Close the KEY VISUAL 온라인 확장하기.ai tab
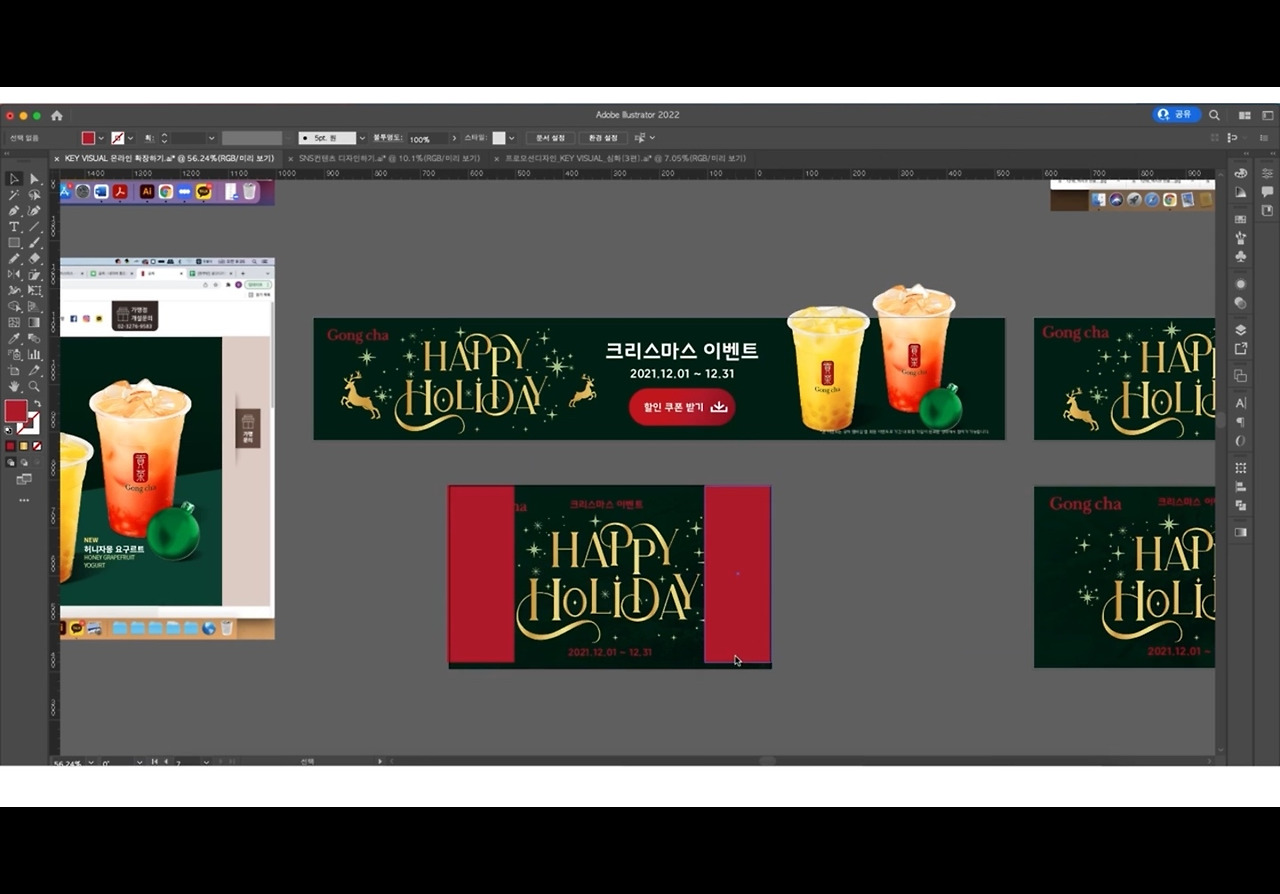The height and width of the screenshot is (894, 1280). 57,158
